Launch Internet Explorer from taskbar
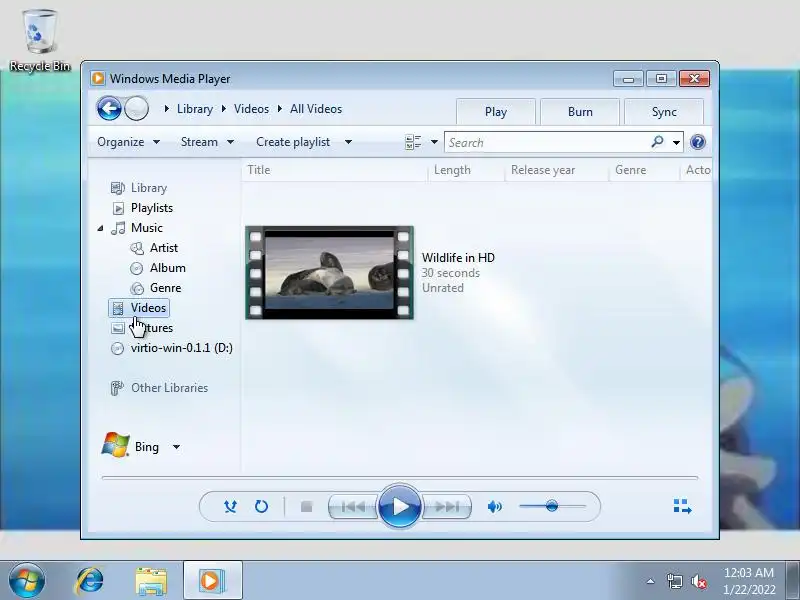800x600 pixels. point(89,581)
